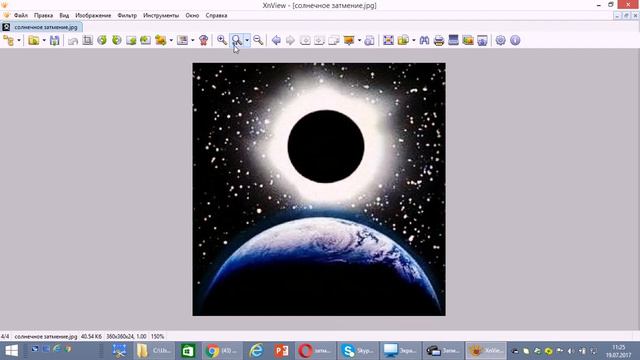Click the Rotate left green icon
Image resolution: width=640 pixels, height=360 pixels.
[102, 40]
